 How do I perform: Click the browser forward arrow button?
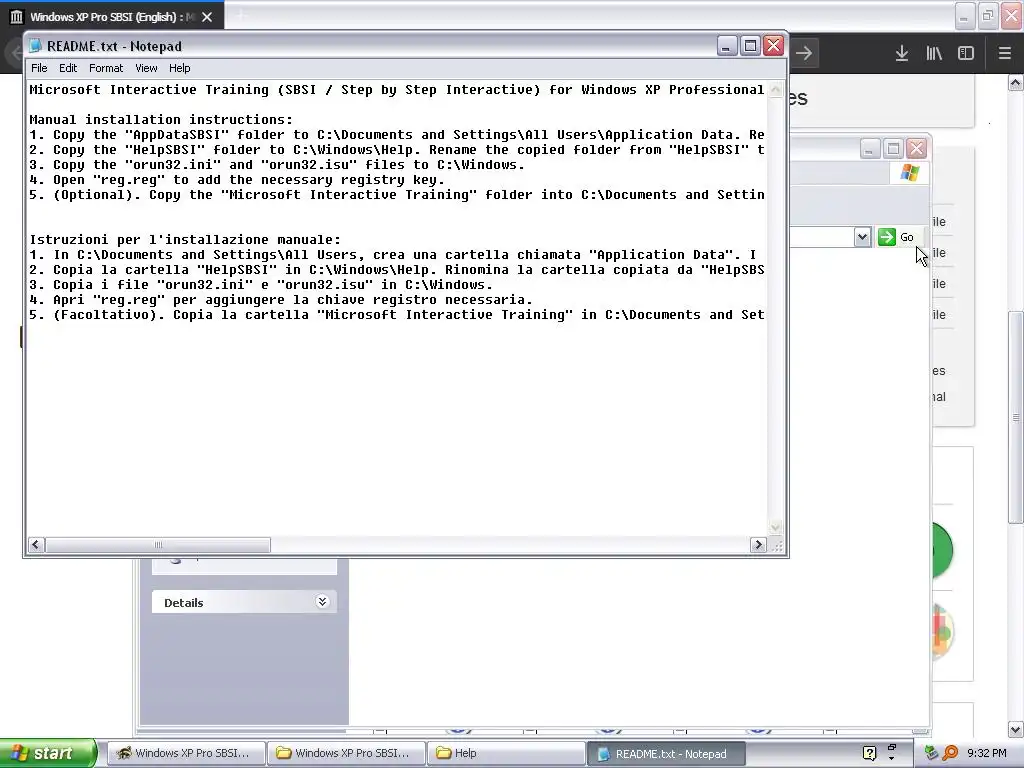tap(803, 53)
